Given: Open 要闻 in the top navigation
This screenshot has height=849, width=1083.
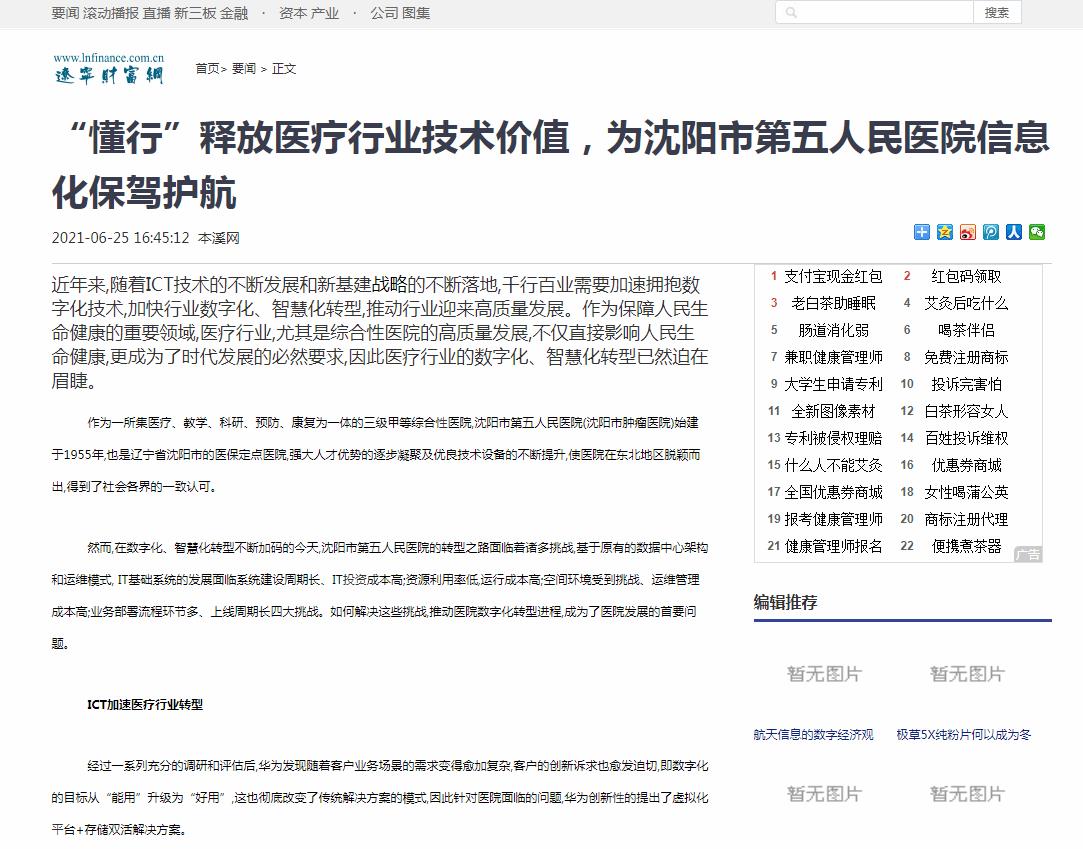Looking at the screenshot, I should 66,13.
